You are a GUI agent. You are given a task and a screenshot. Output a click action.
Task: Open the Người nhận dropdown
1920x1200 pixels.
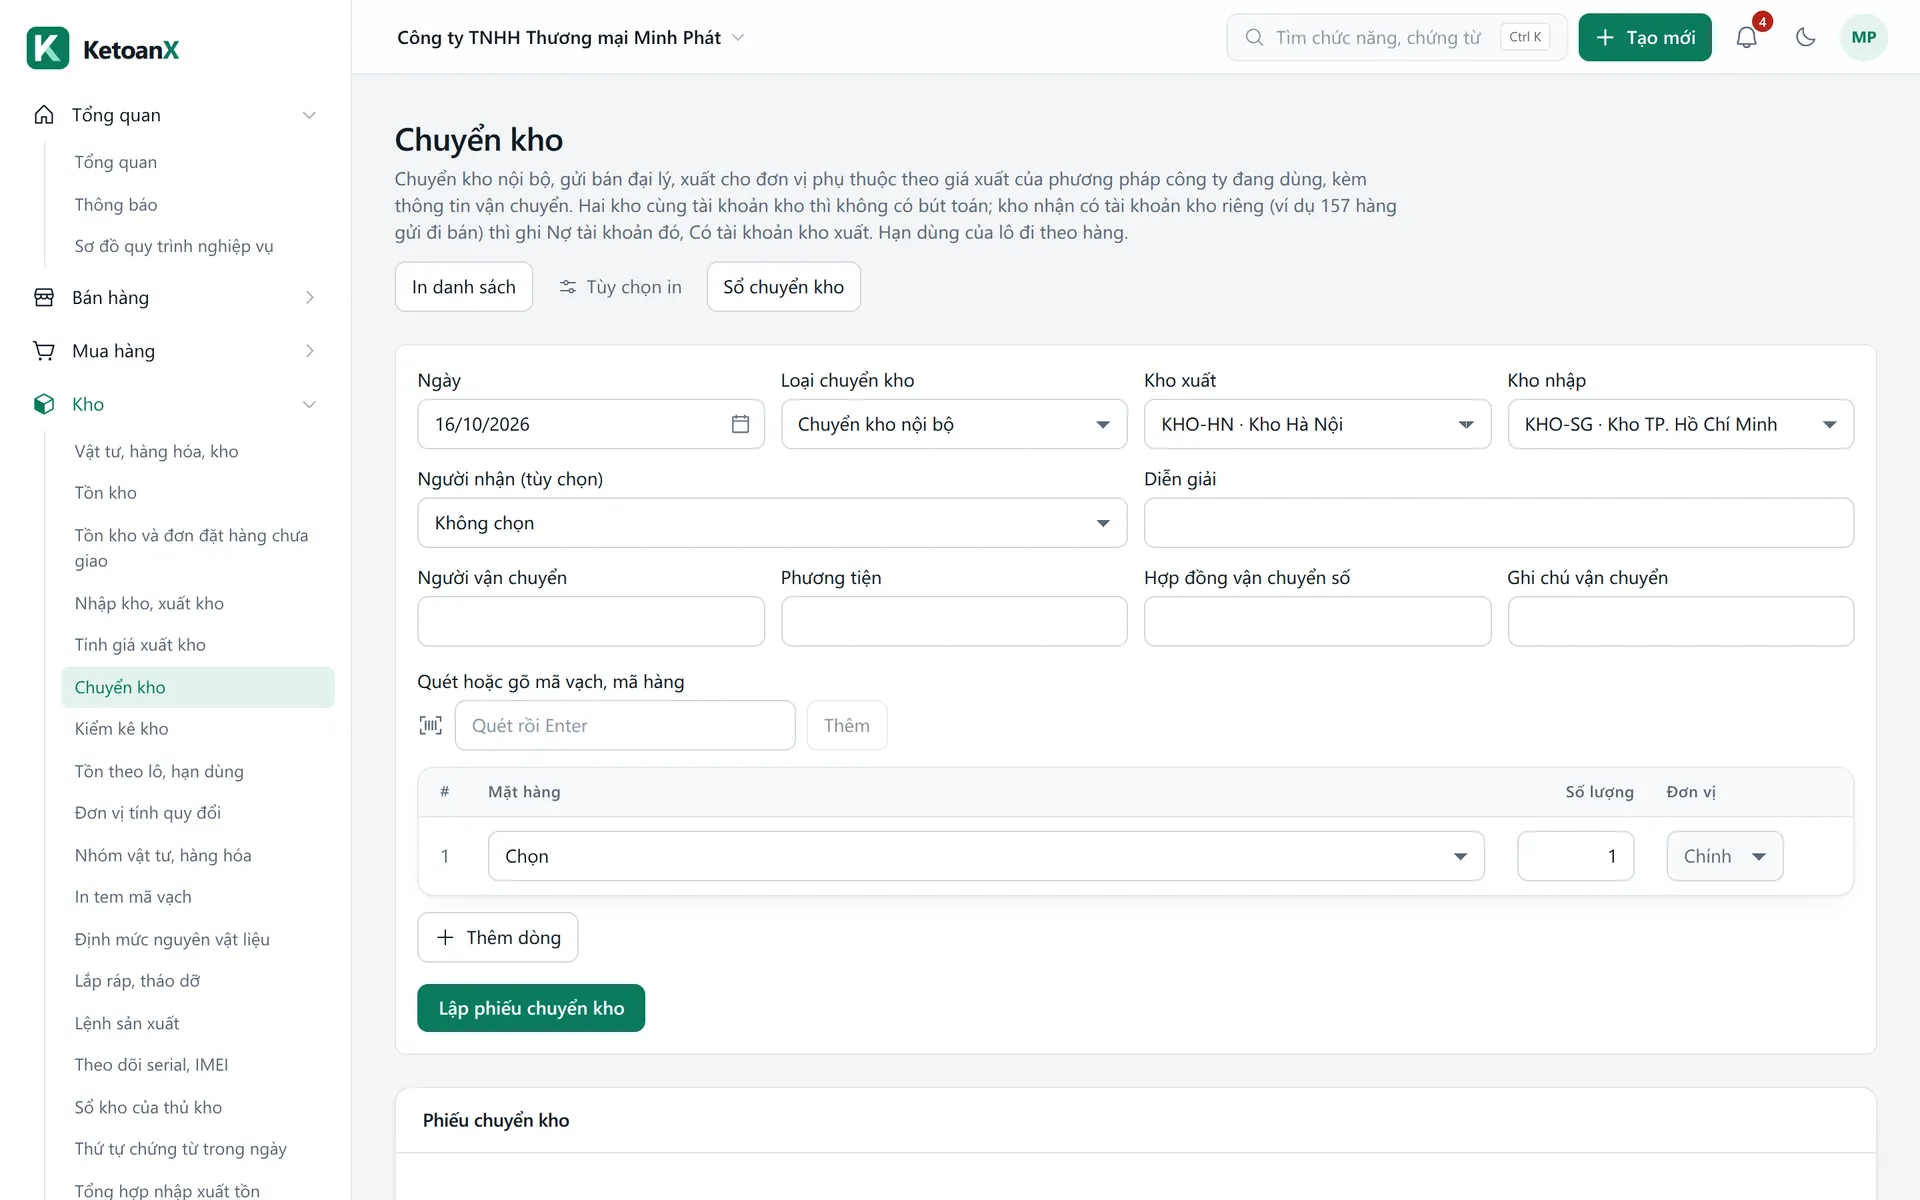772,523
